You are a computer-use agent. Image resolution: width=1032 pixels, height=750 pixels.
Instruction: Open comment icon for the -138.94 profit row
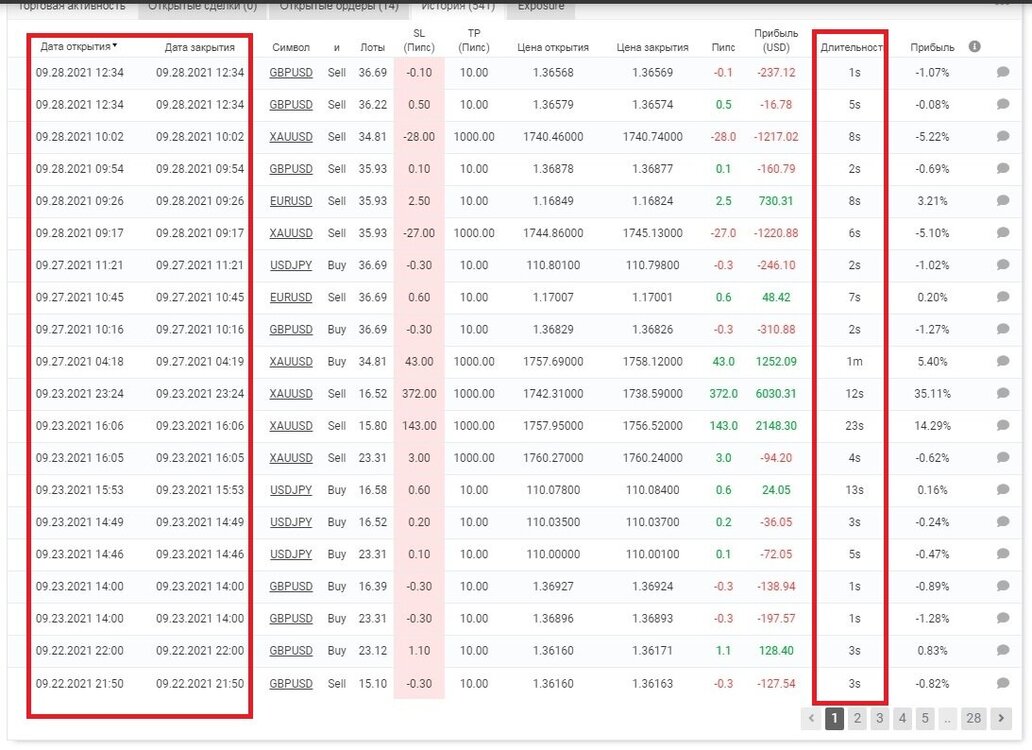1003,586
